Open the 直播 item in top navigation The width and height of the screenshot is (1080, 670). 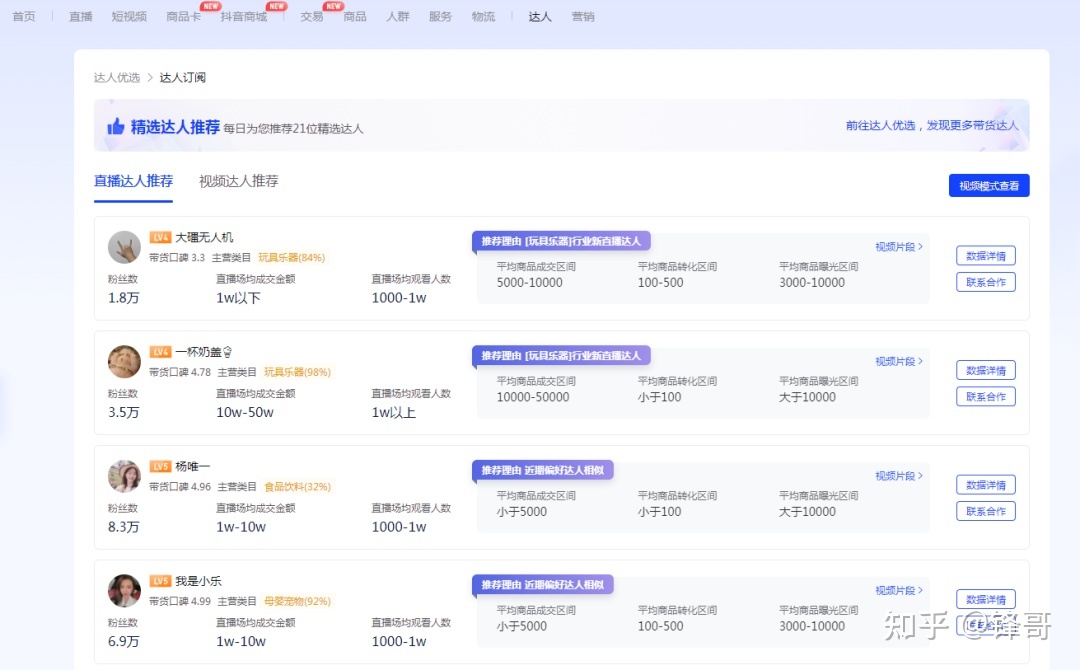coord(80,17)
